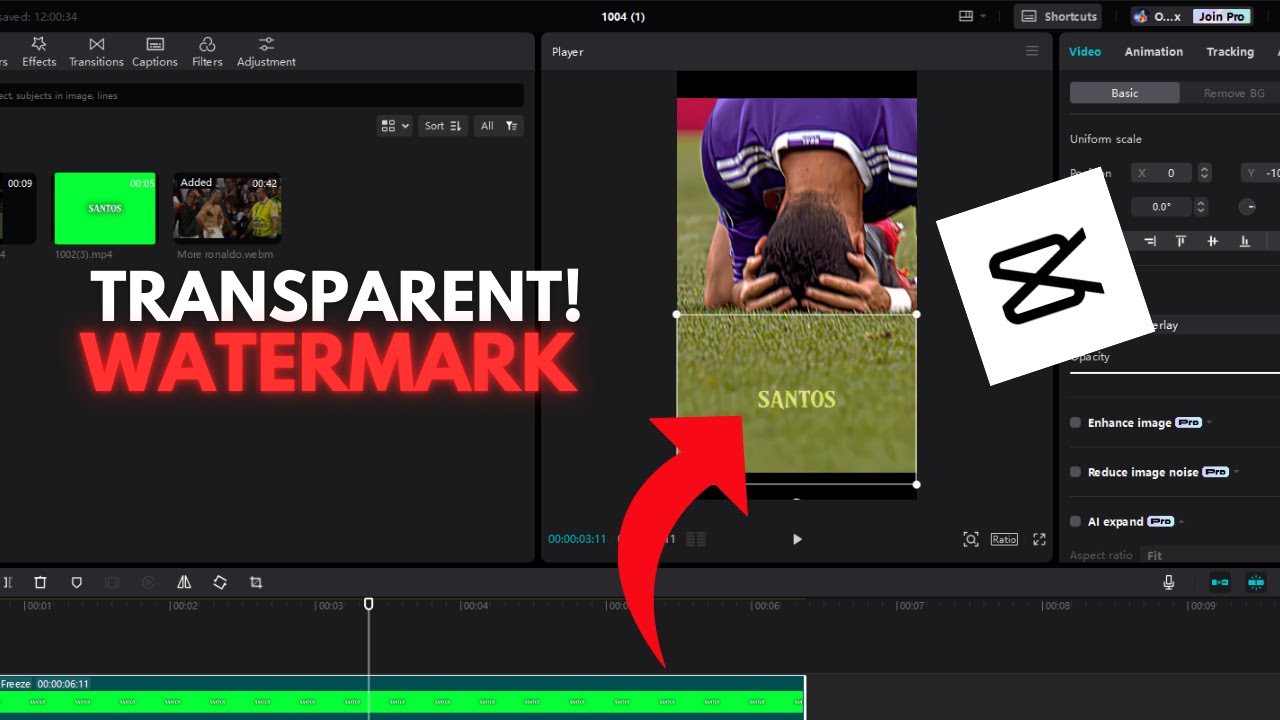1280x720 pixels.
Task: Click the freeze frame icon in timeline toolbar
Action: 112,582
